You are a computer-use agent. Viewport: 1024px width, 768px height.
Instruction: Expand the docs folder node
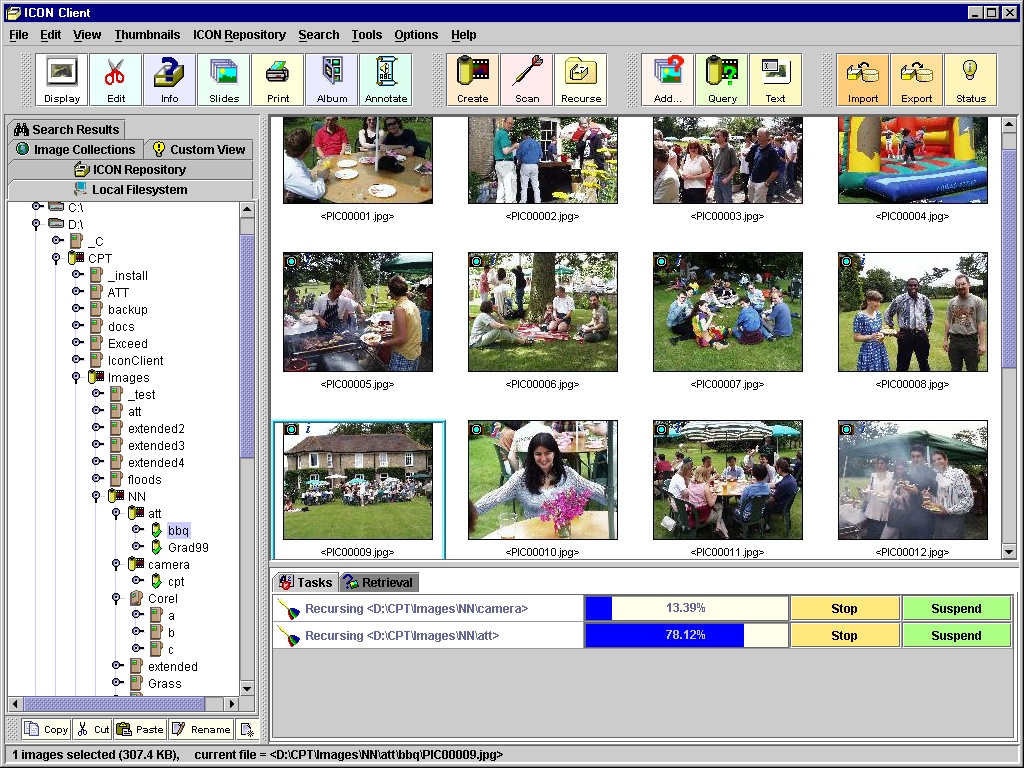pos(77,327)
